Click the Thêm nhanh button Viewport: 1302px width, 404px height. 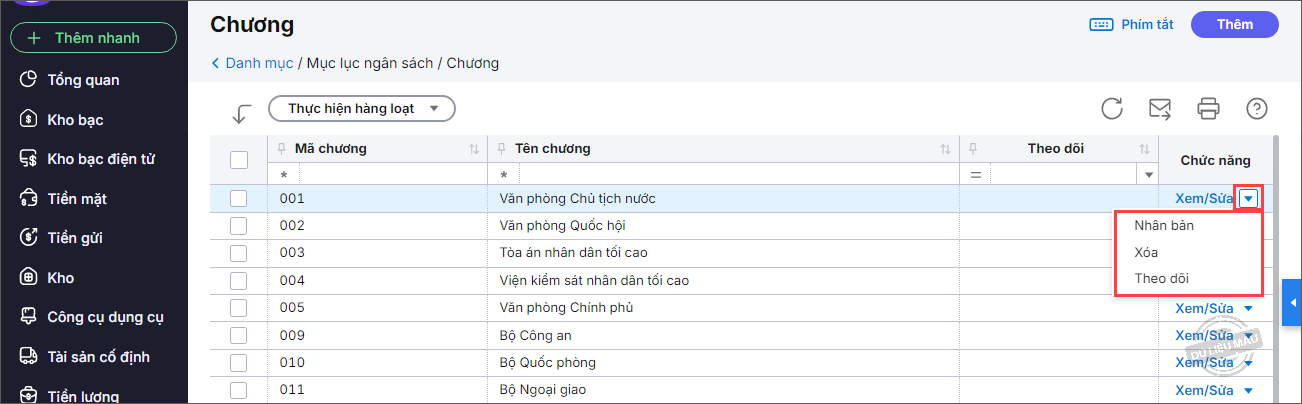pyautogui.click(x=93, y=38)
